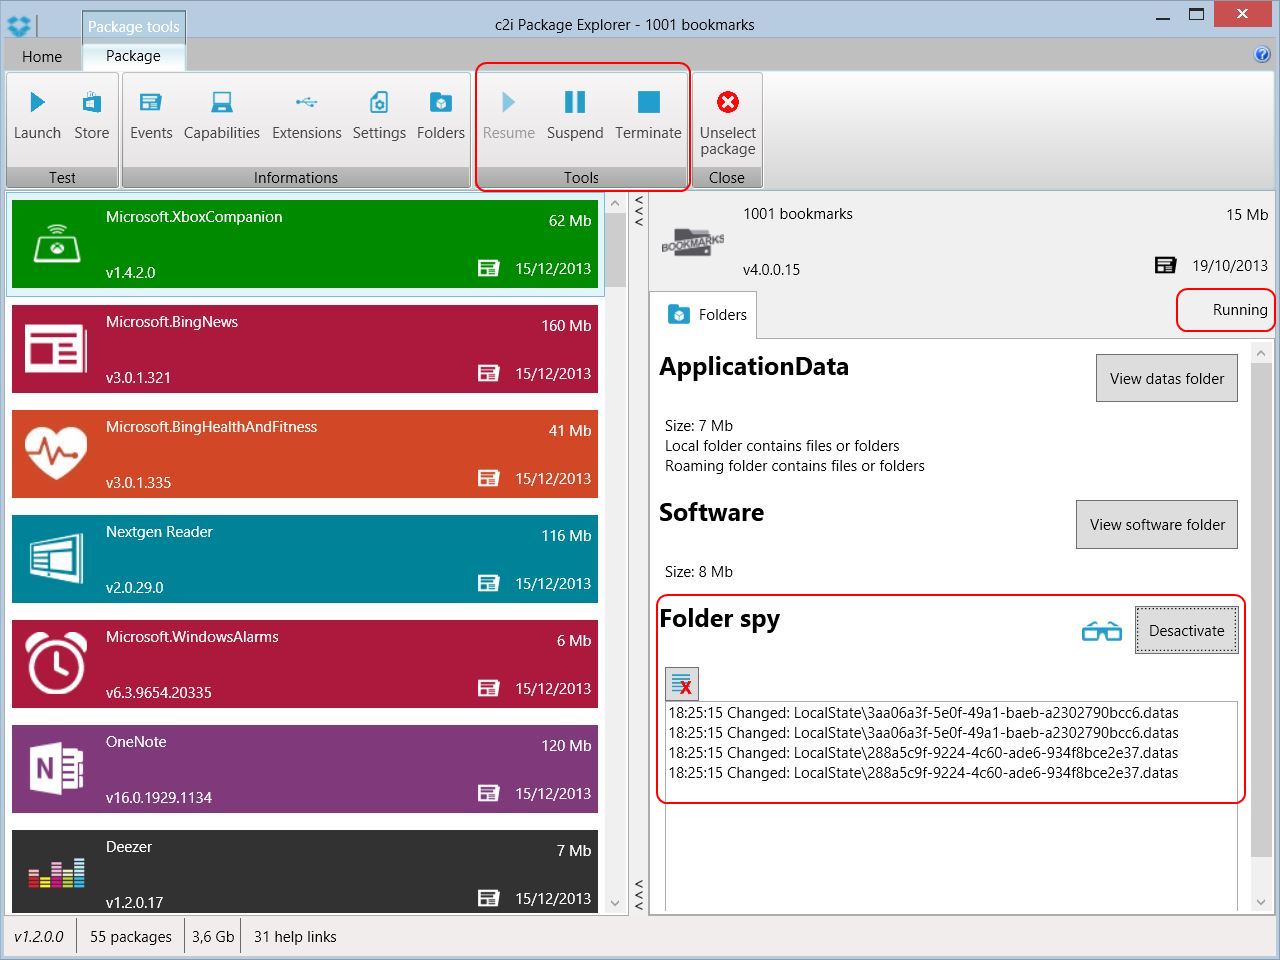Click the 55 packages status entry
The image size is (1280, 960).
coord(130,937)
